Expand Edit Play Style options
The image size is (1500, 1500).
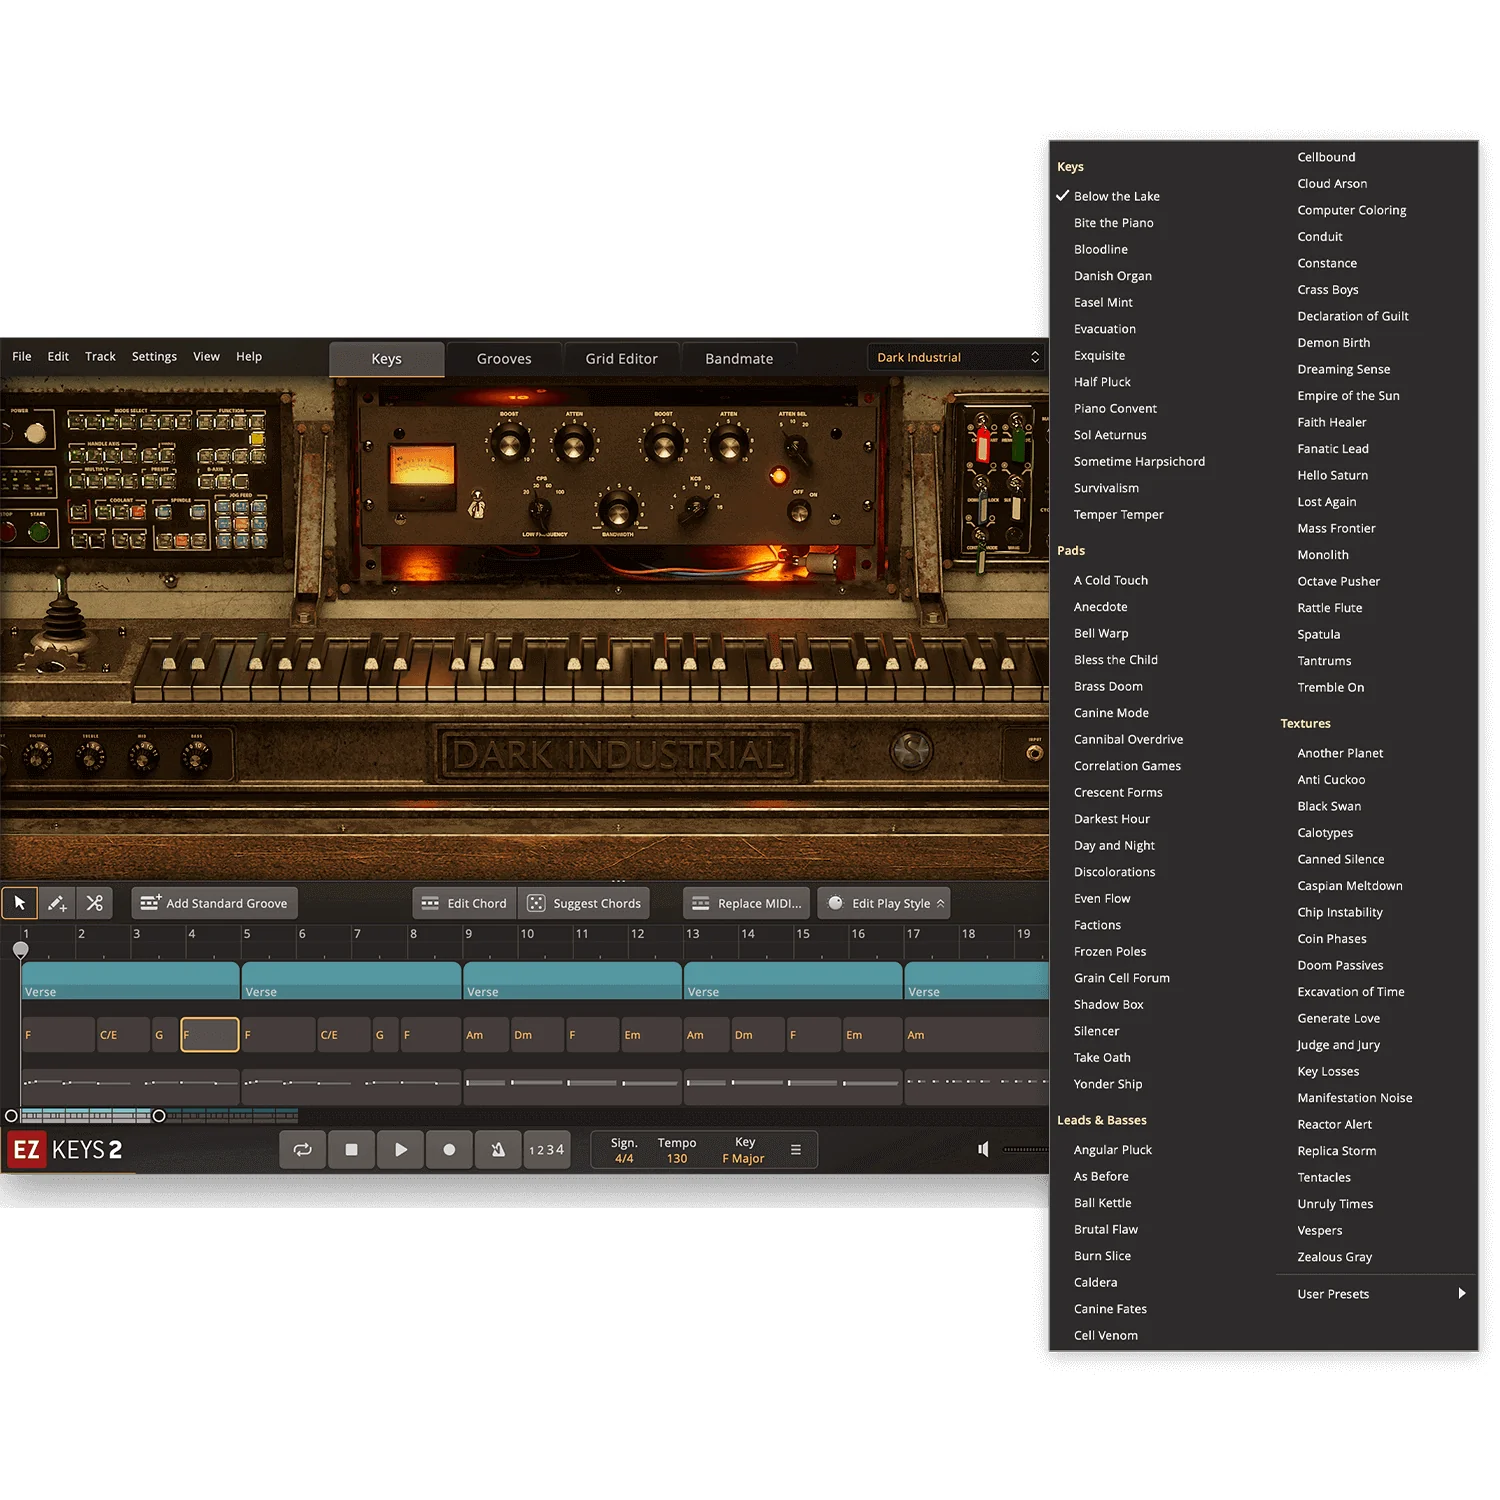[x=884, y=903]
